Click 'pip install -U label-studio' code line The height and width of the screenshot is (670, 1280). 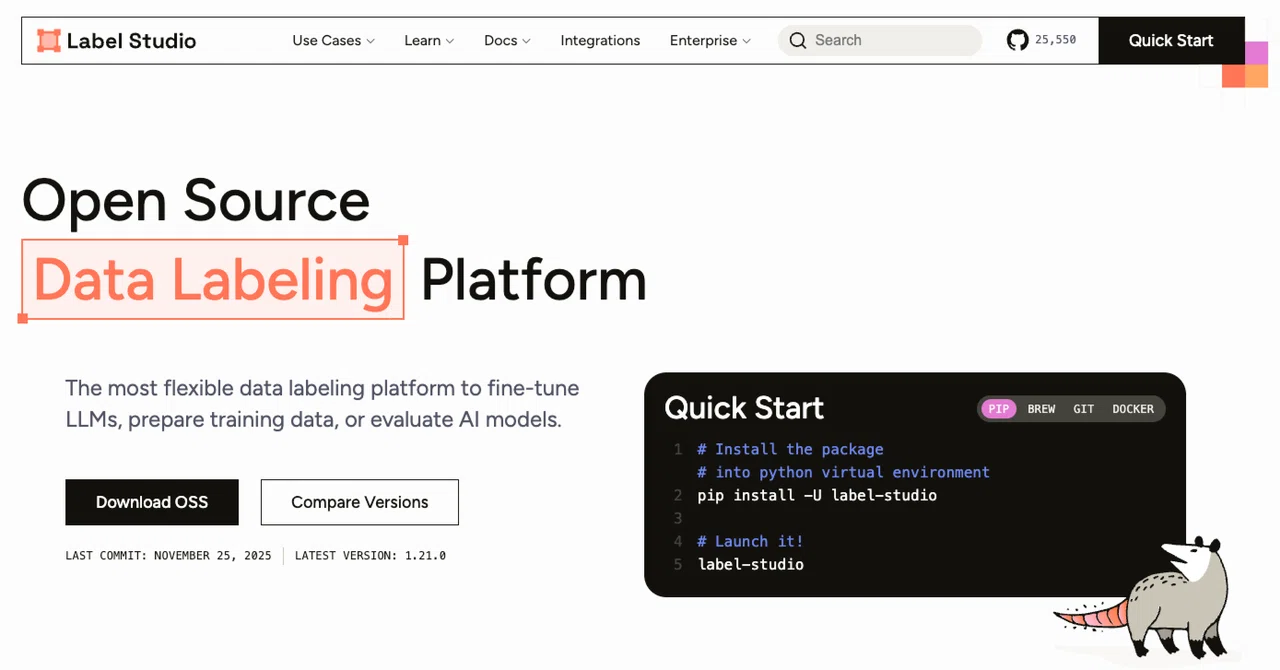point(817,495)
